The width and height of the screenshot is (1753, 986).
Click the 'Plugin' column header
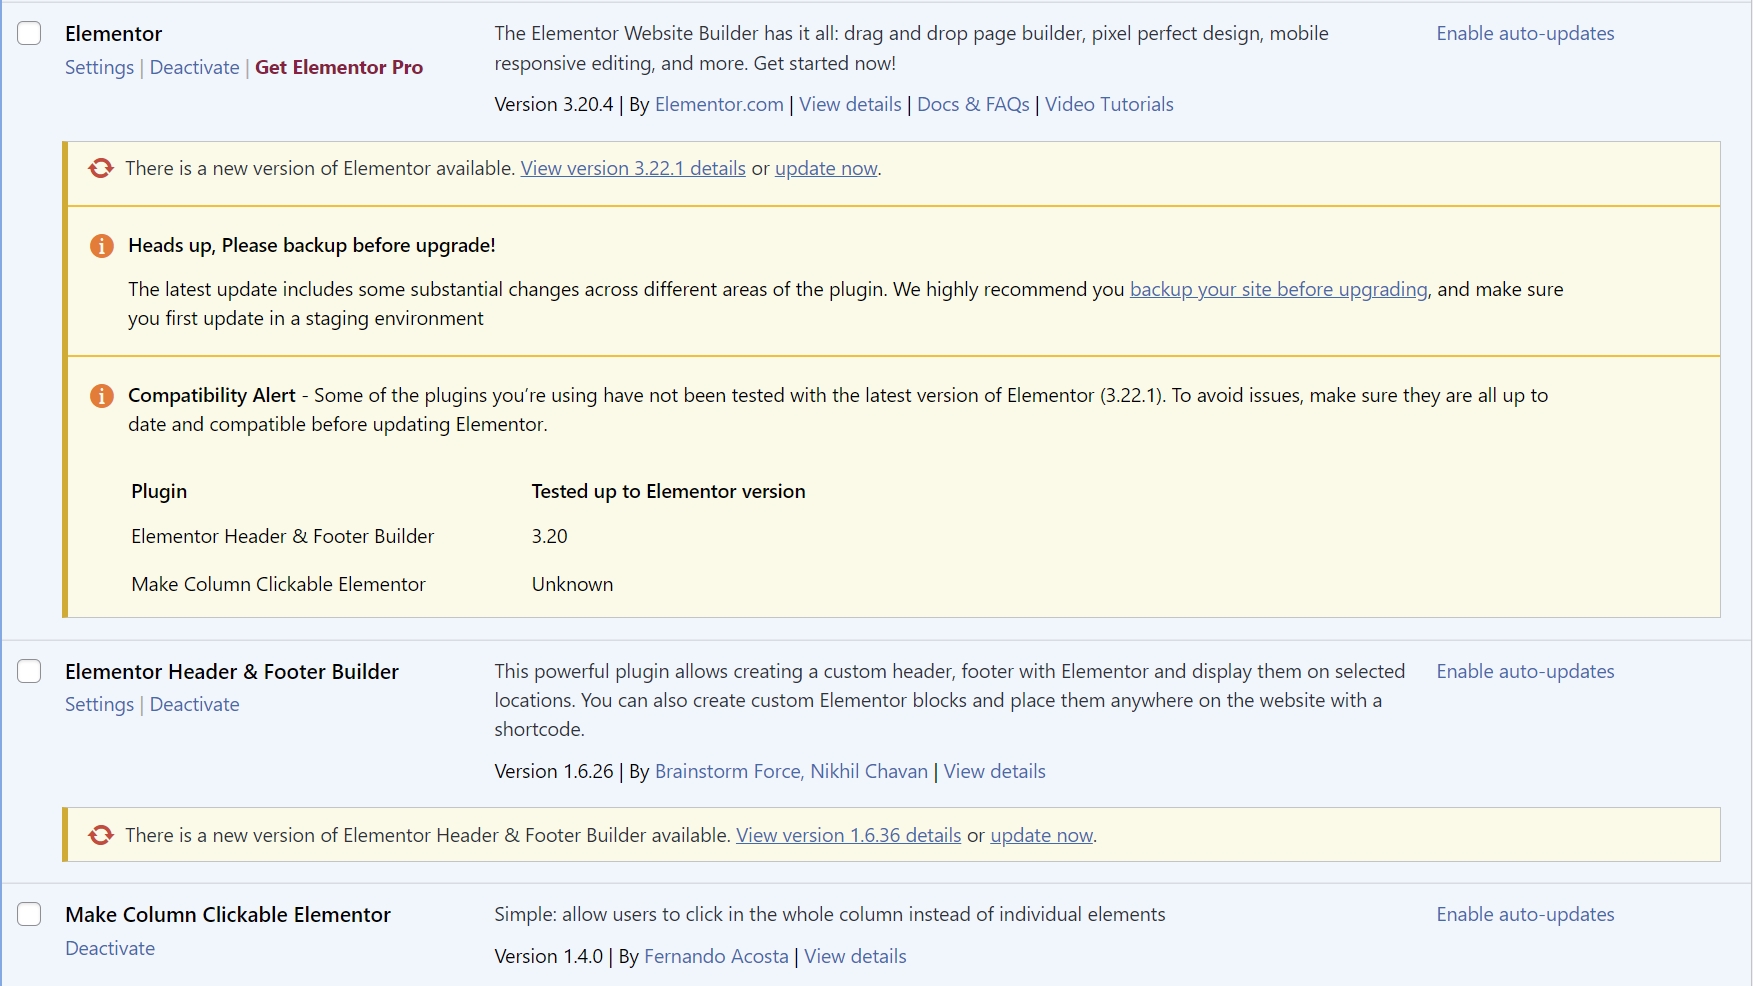[x=159, y=492]
